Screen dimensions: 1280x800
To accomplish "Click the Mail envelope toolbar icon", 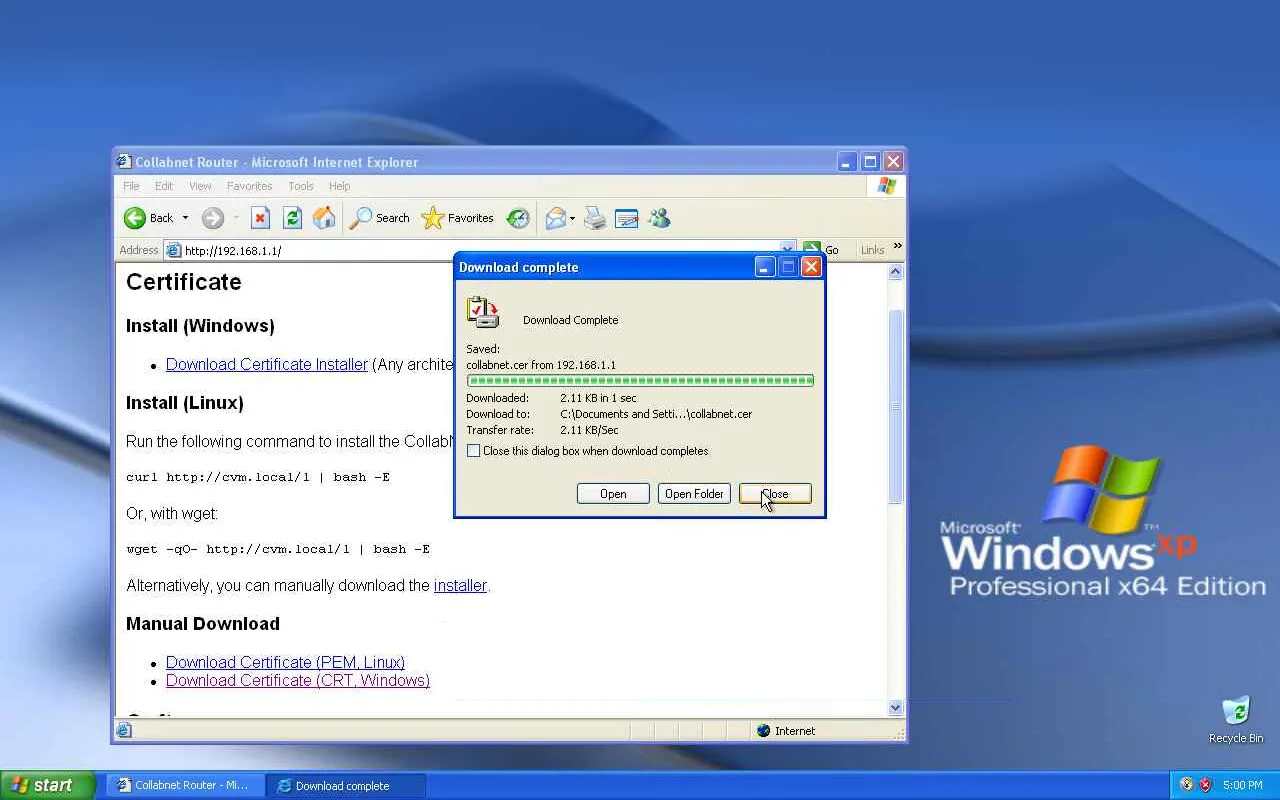I will point(556,218).
